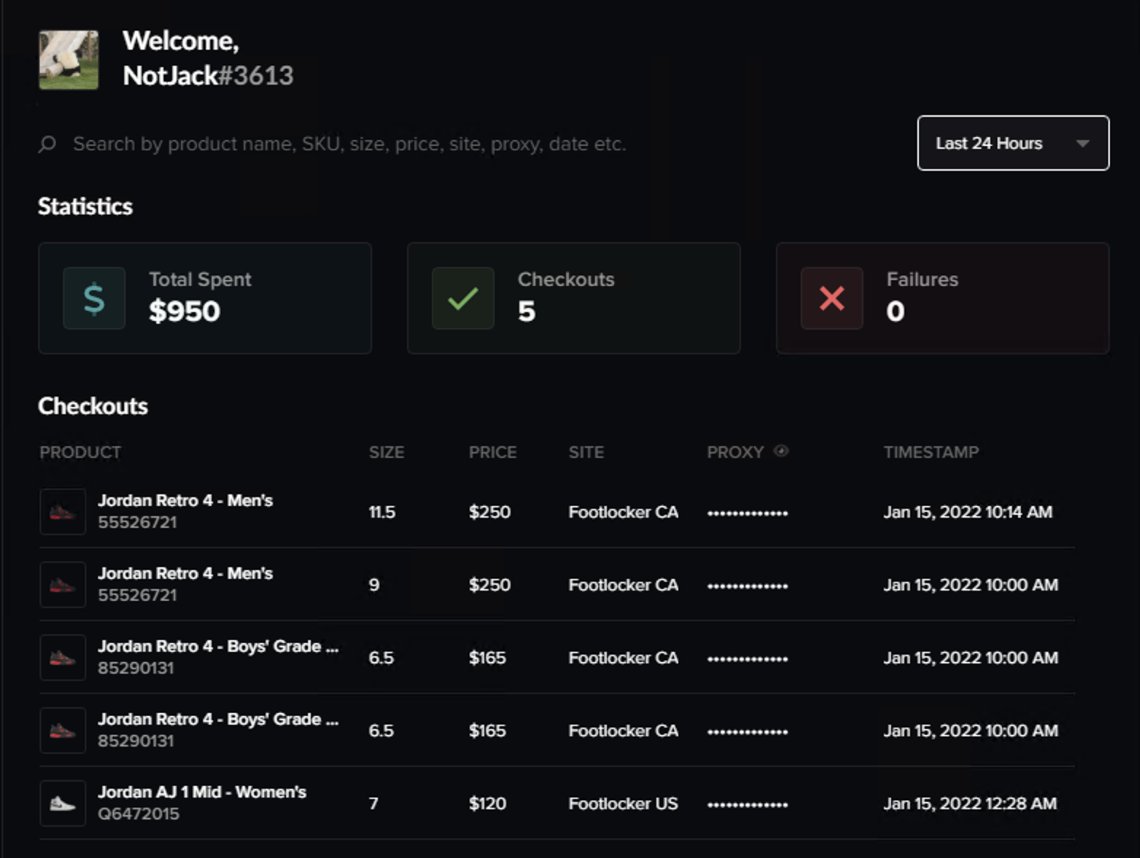1140x858 pixels.
Task: Click timestamp Jan 15, 2022 12:28 AM
Action: click(970, 803)
